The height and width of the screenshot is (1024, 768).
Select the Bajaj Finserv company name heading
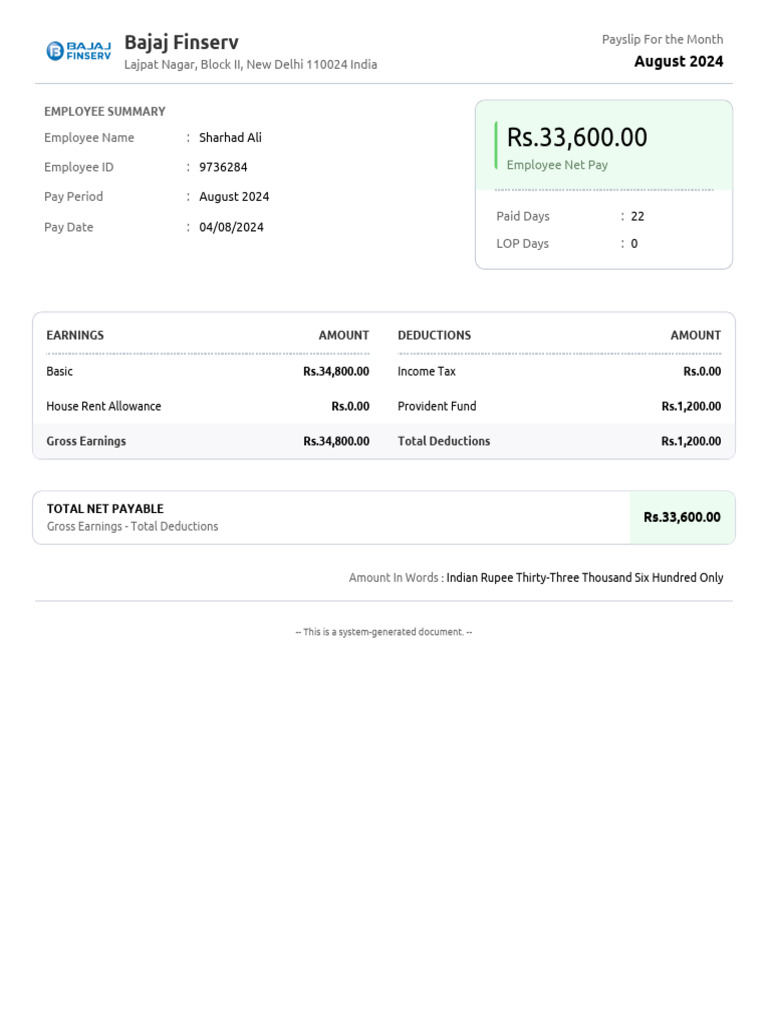182,42
